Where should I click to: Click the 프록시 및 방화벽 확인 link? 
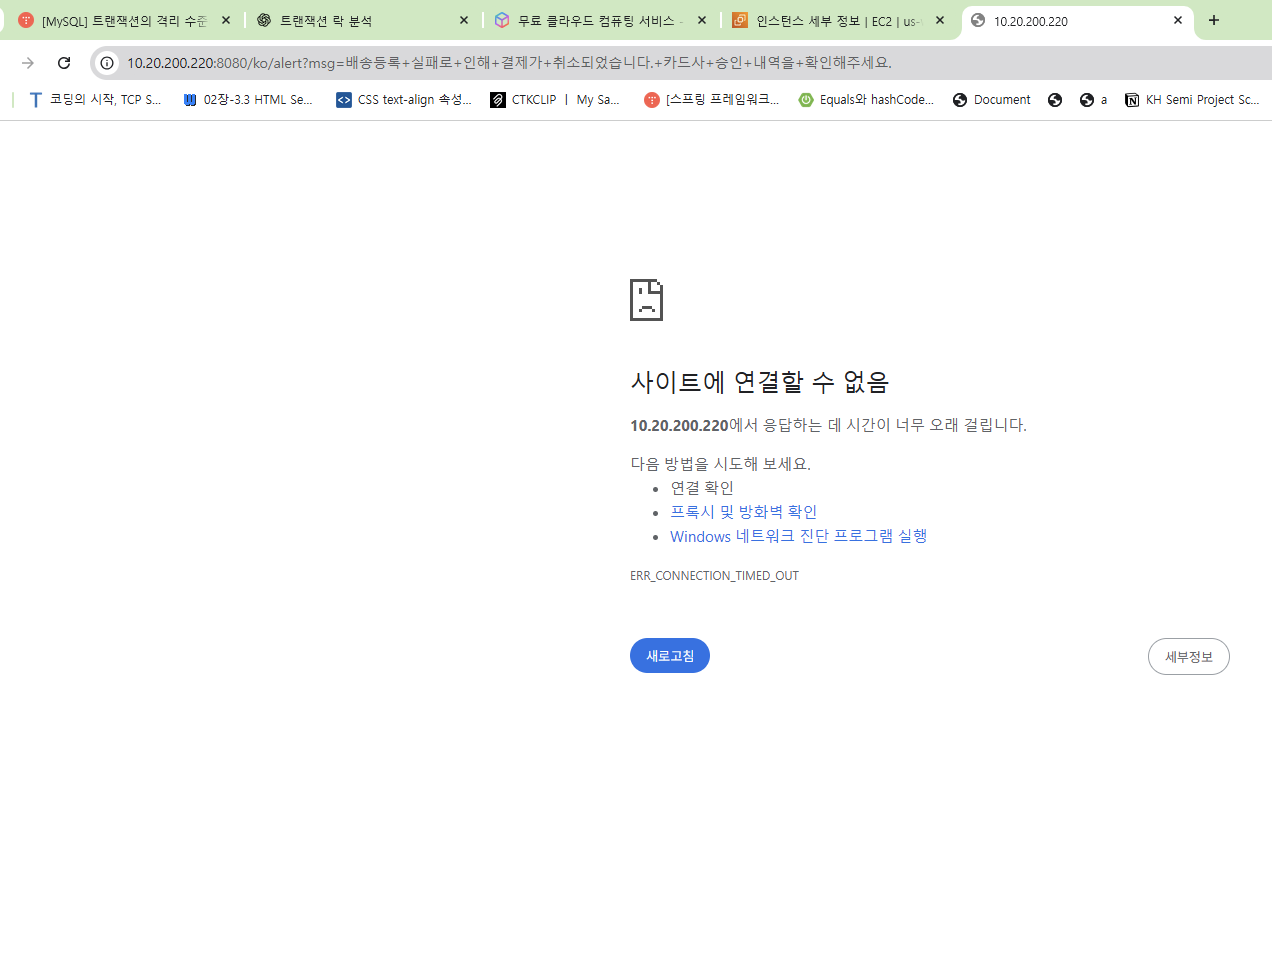point(743,512)
